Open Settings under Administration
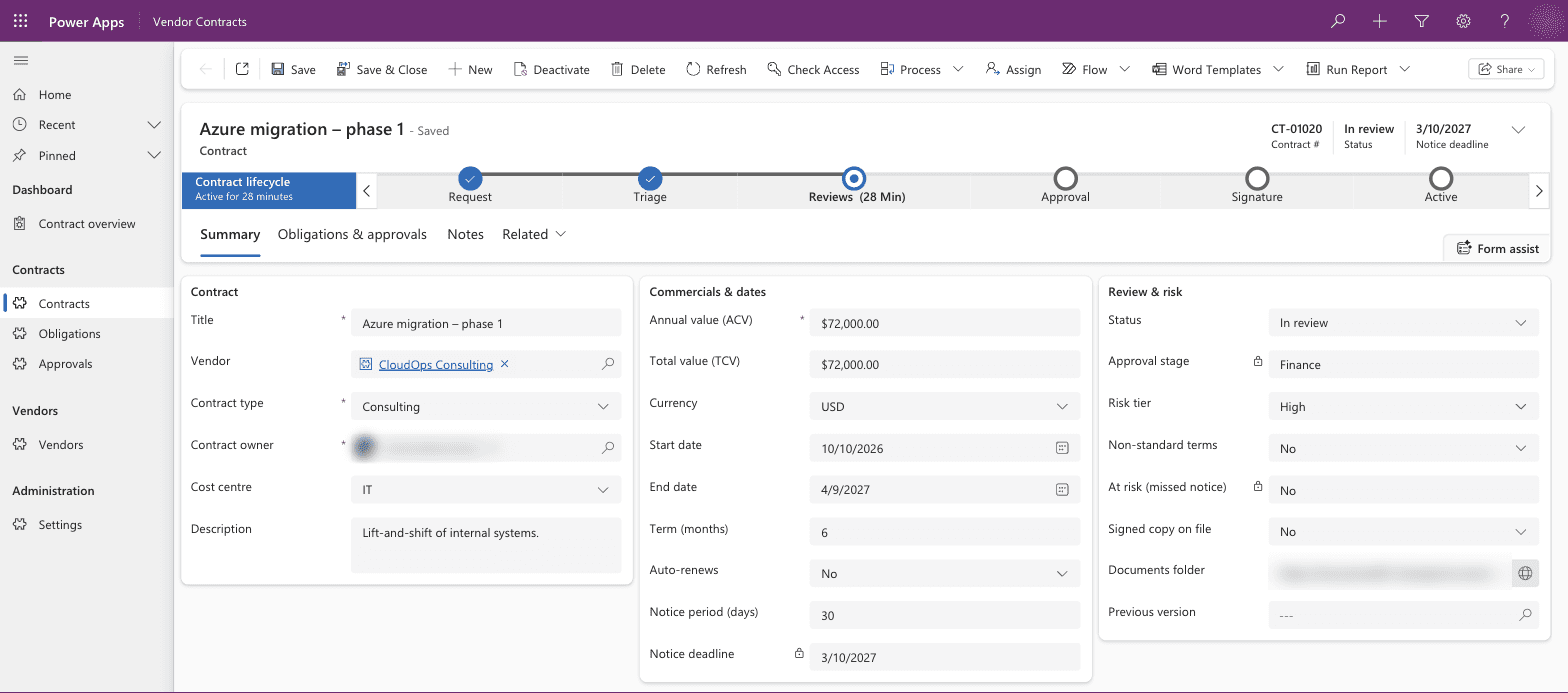This screenshot has width=1568, height=693. 86,525
